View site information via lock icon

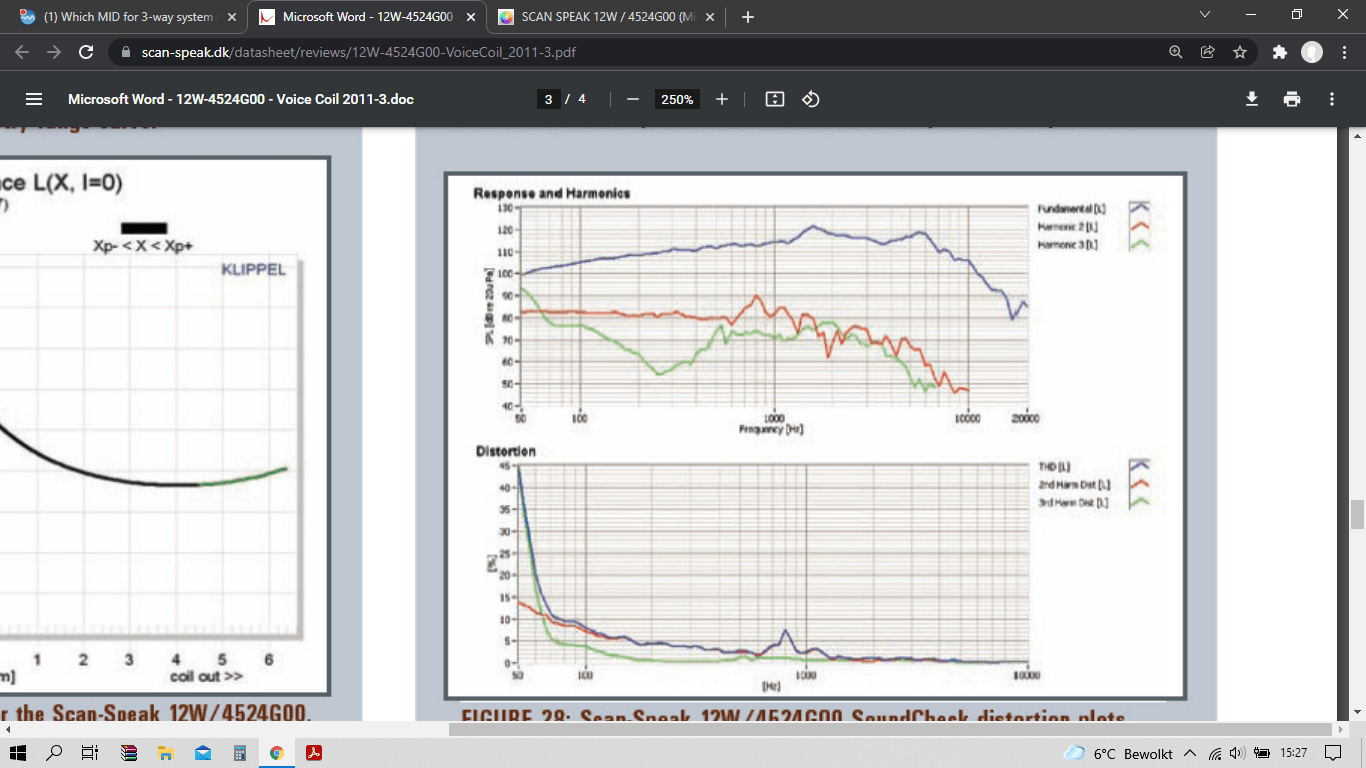[x=124, y=52]
